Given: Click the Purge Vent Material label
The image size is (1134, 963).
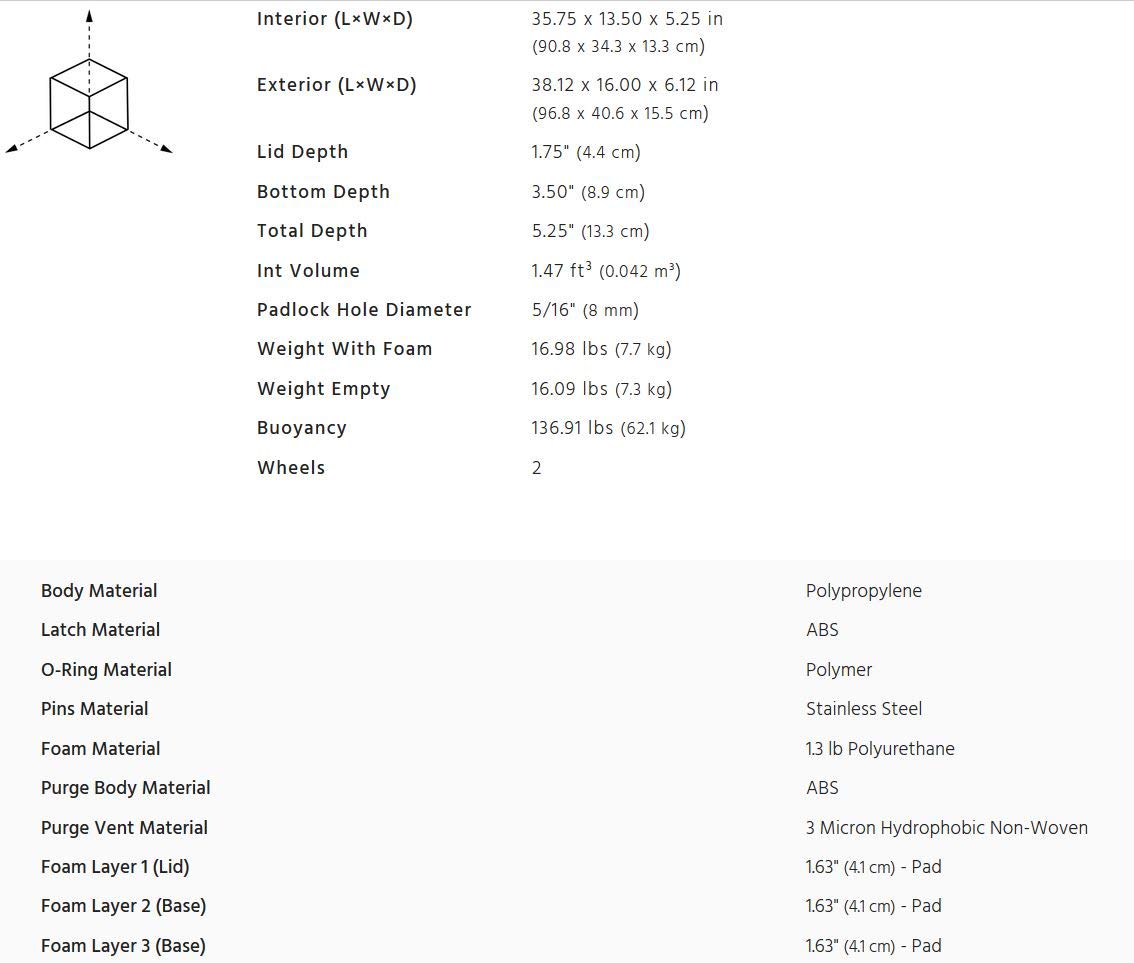Looking at the screenshot, I should pyautogui.click(x=124, y=828).
